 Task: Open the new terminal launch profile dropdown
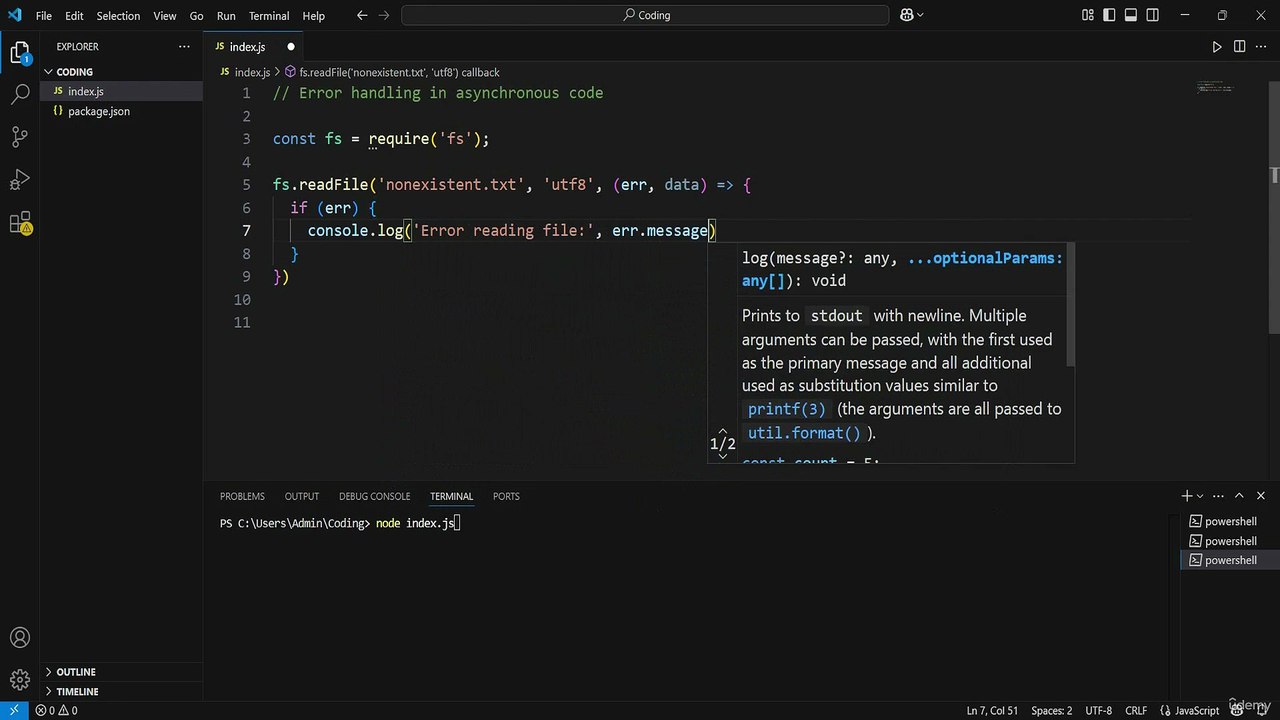click(1201, 495)
